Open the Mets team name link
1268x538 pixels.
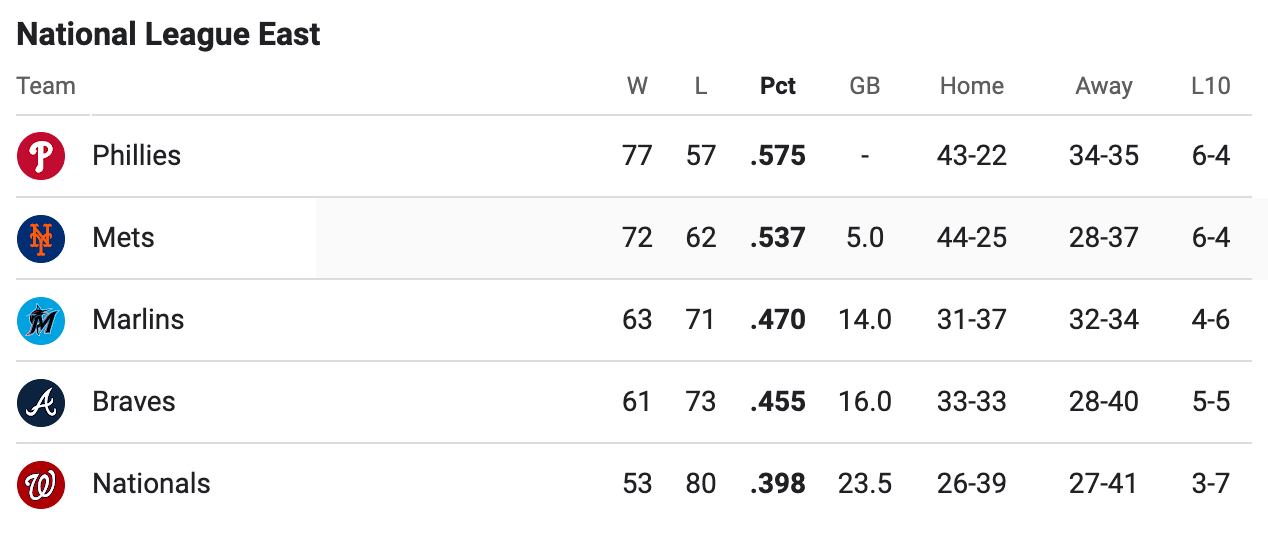[x=123, y=238]
